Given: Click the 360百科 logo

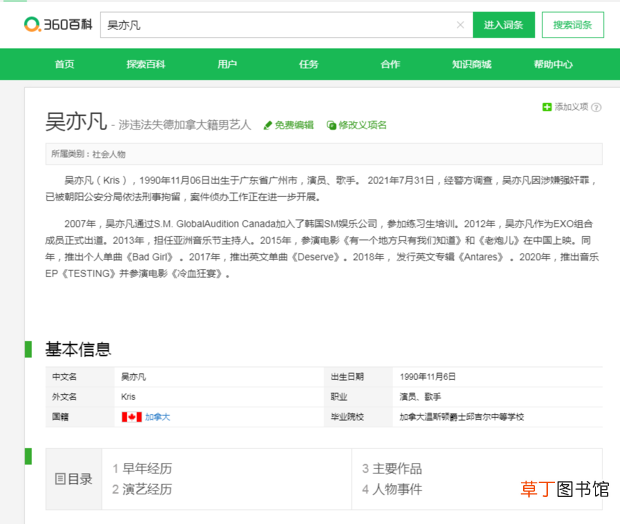Looking at the screenshot, I should click(x=58, y=25).
